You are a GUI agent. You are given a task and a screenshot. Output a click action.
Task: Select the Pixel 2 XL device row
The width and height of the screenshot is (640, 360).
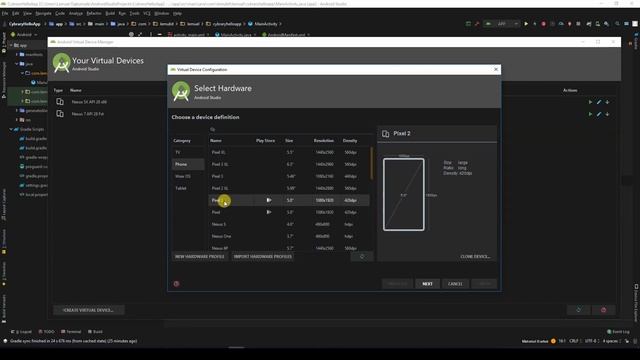click(289, 188)
